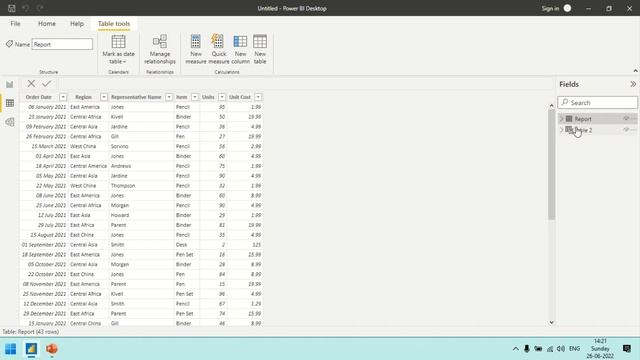Select the Table tools tab
The image size is (640, 360).
[x=114, y=24]
